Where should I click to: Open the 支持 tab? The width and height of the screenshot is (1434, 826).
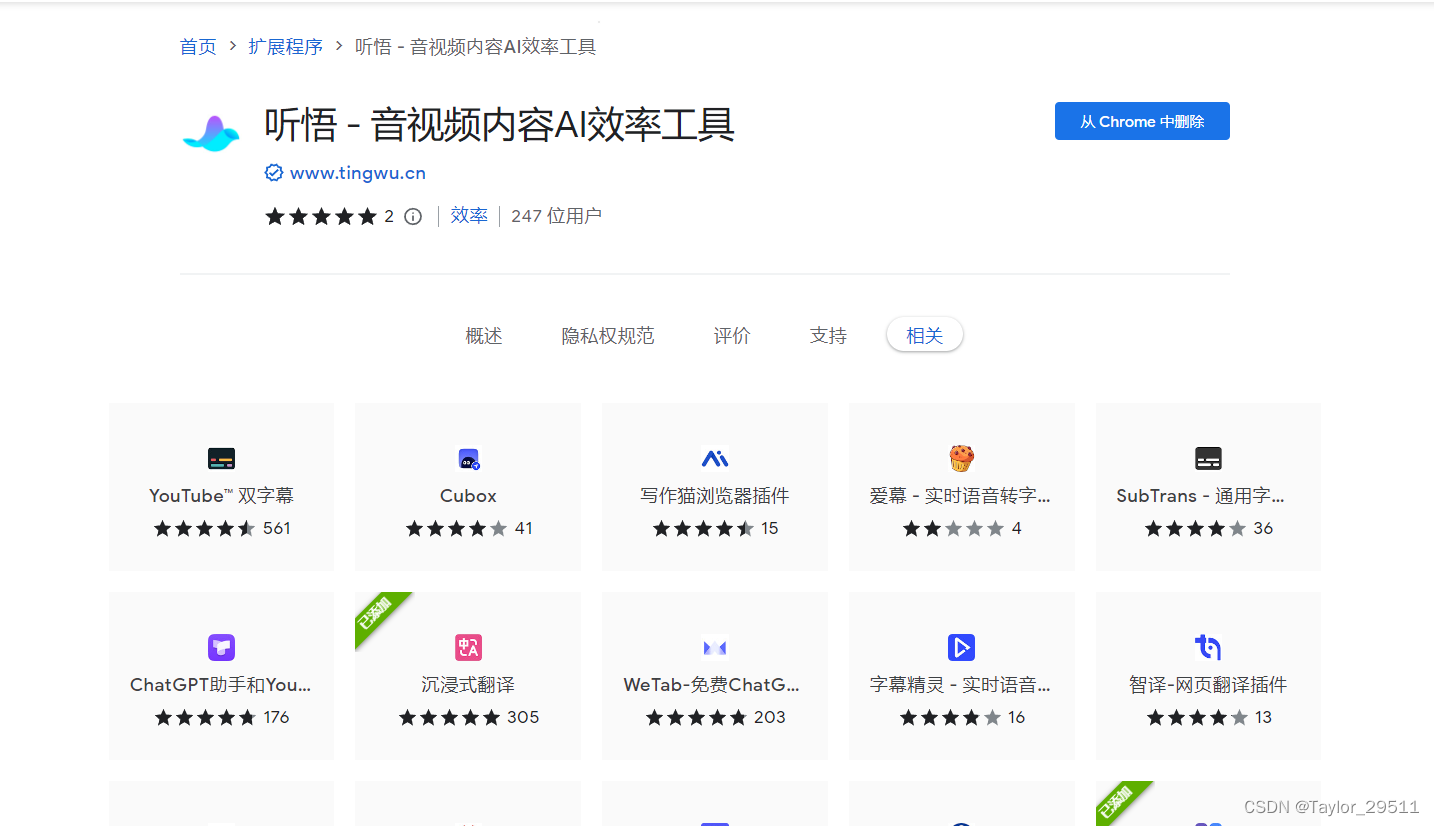(828, 336)
